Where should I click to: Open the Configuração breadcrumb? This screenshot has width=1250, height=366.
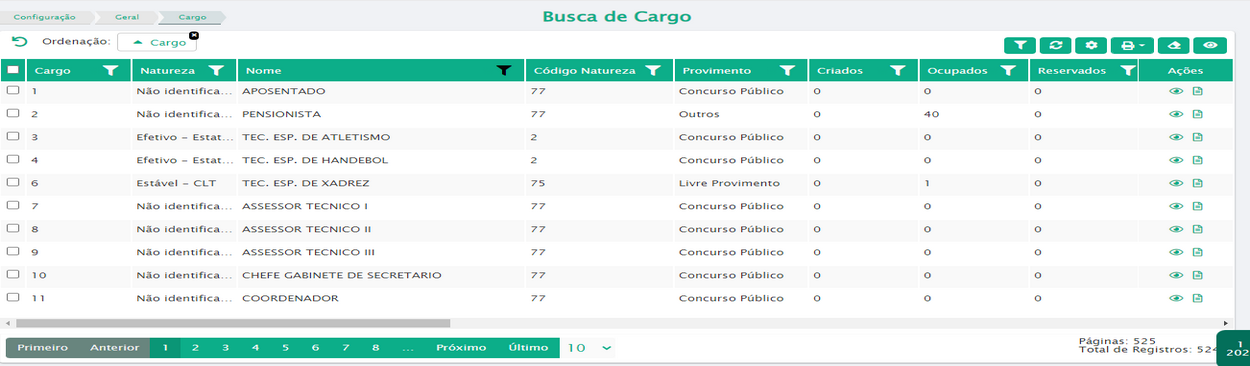(x=45, y=17)
